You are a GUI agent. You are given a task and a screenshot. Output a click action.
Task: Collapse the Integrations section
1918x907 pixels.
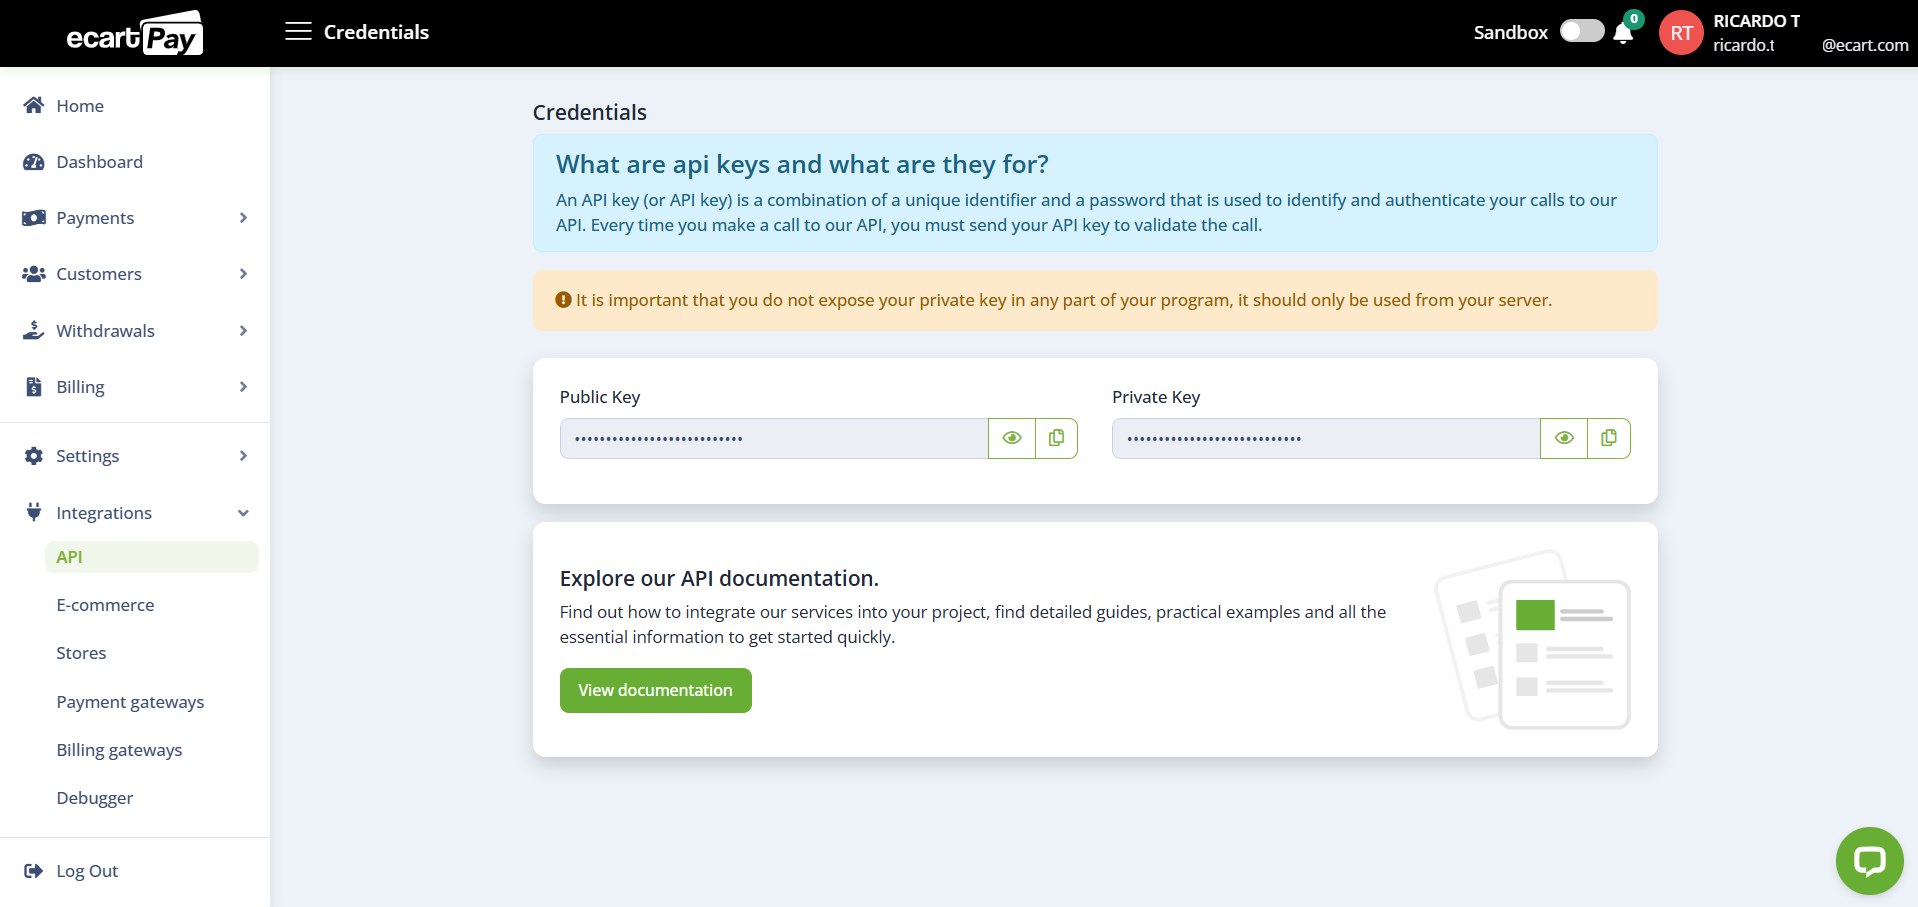click(243, 512)
